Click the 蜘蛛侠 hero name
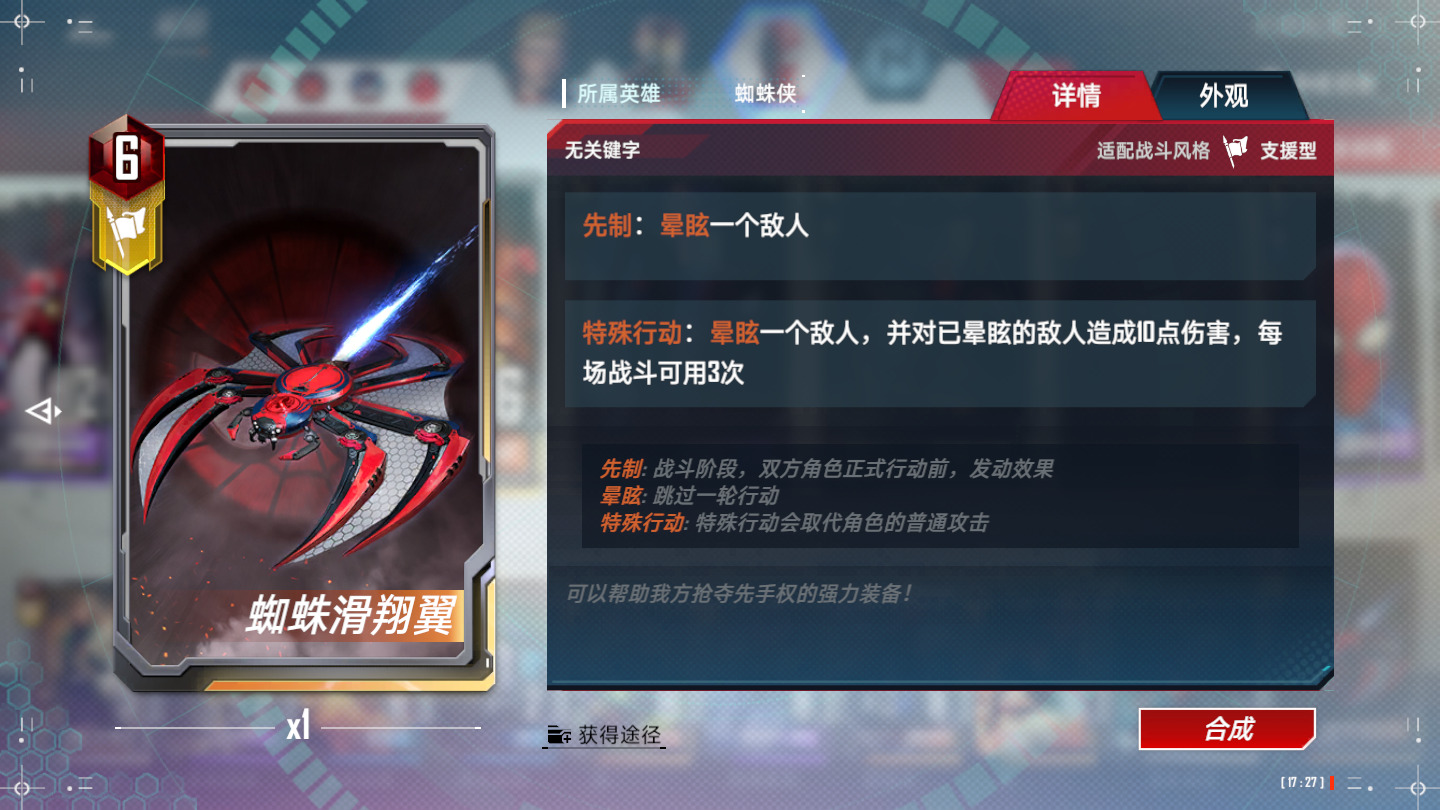 pos(766,94)
